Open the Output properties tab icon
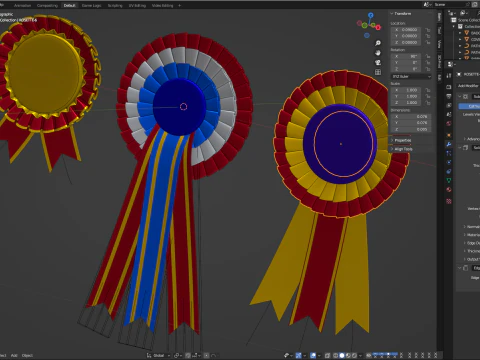480x360 pixels. 449,96
